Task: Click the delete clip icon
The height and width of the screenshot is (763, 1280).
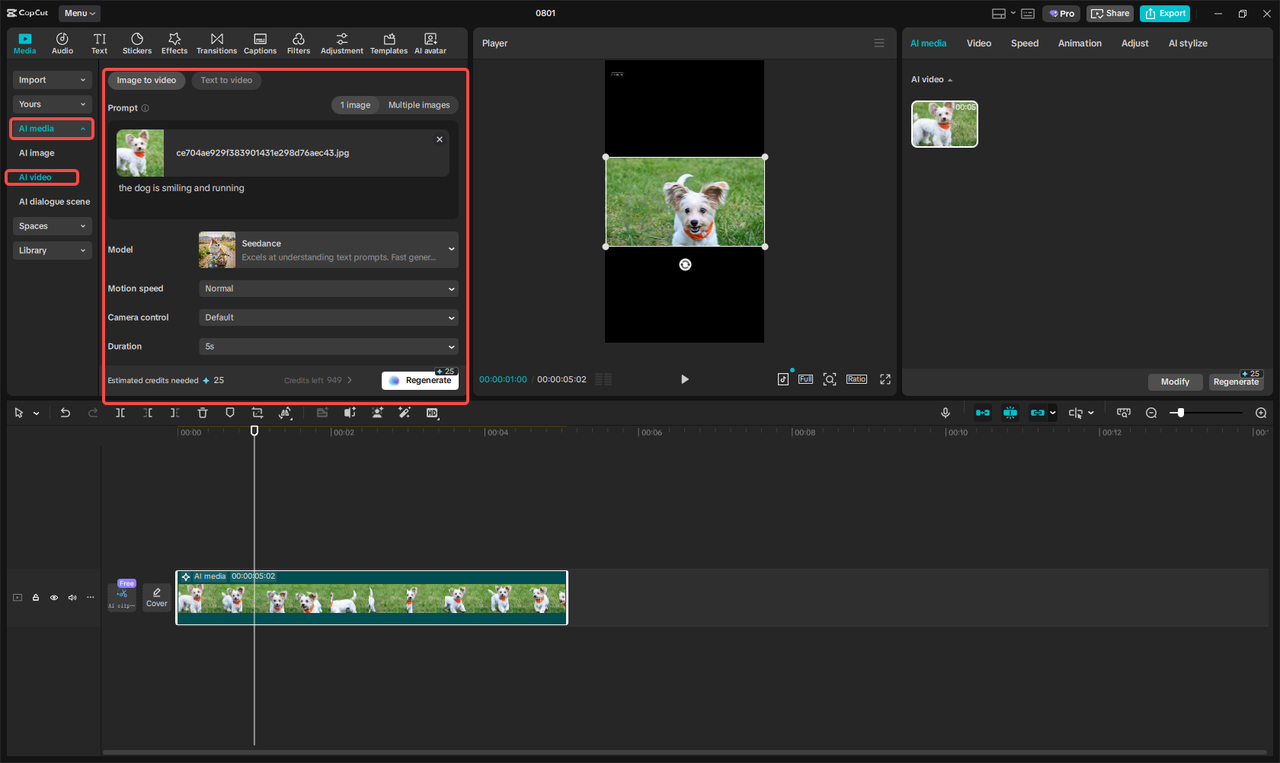Action: pyautogui.click(x=203, y=412)
